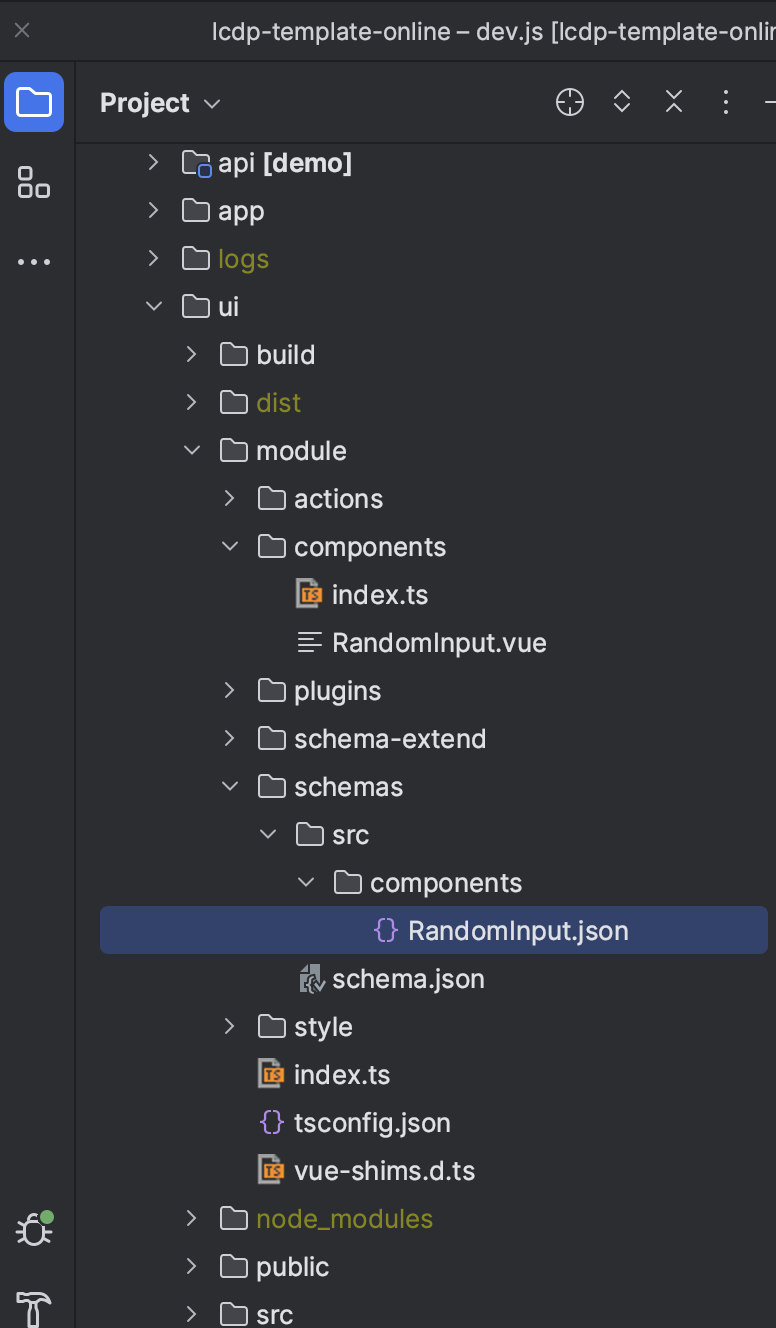Image resolution: width=776 pixels, height=1328 pixels.
Task: Open the Debug tool window
Action: click(x=34, y=1228)
